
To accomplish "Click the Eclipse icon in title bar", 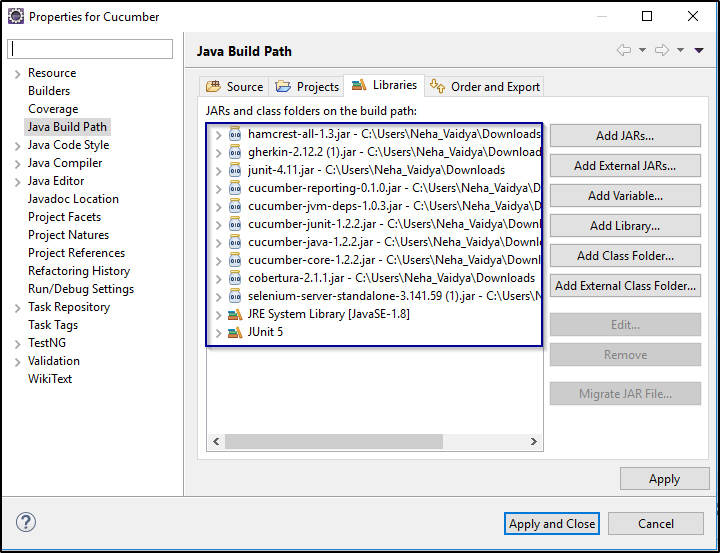I will click(16, 17).
